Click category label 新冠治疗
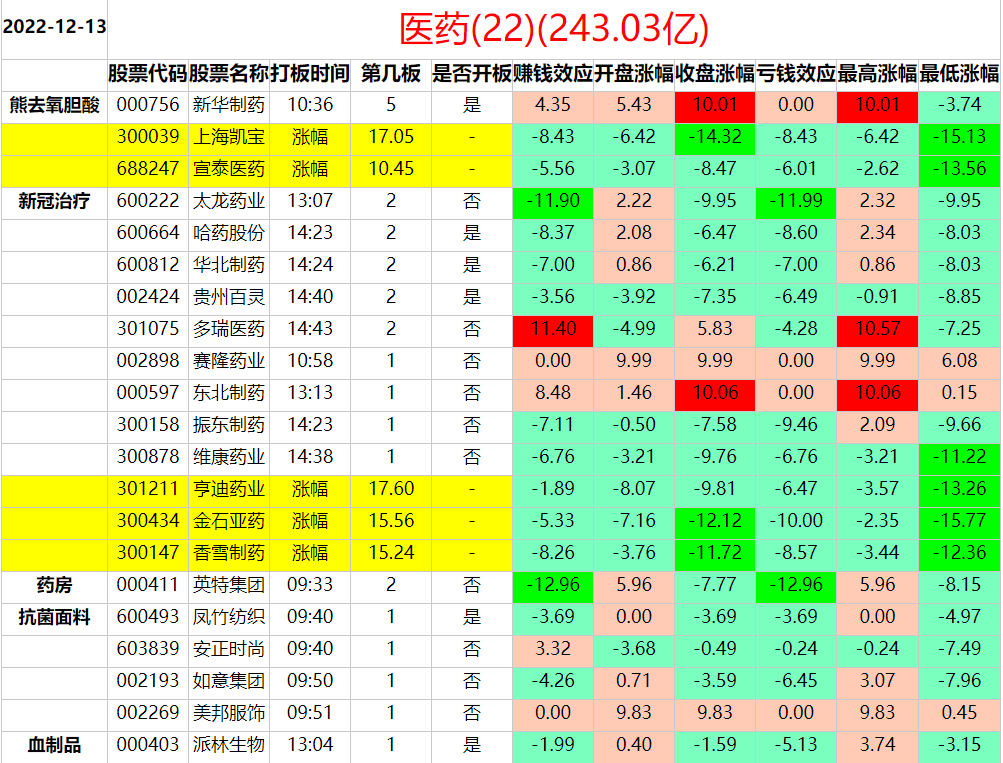This screenshot has height=763, width=1003. (x=54, y=201)
